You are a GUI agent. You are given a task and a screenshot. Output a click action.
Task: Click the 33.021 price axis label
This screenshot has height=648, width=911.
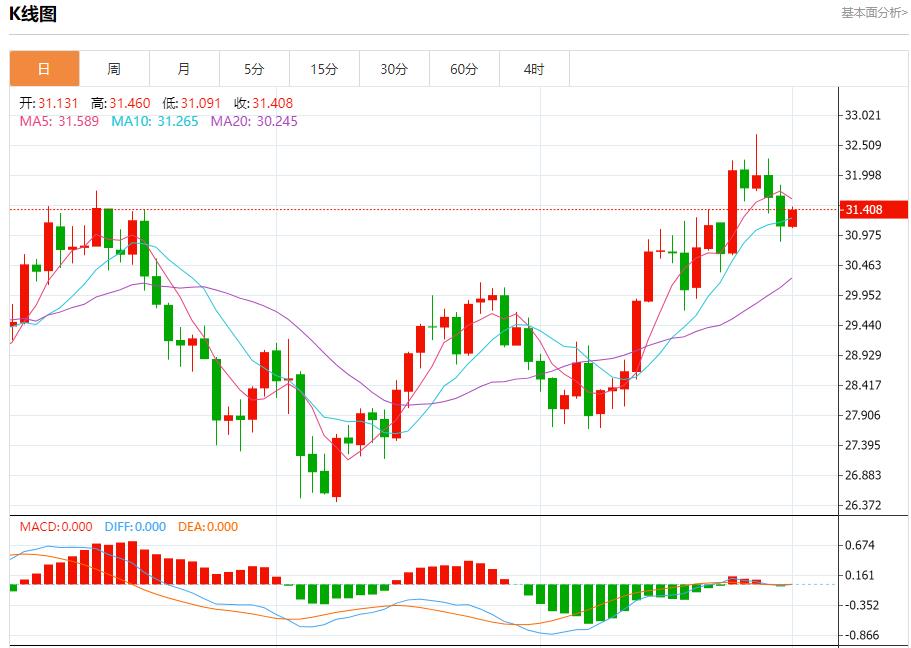(863, 115)
